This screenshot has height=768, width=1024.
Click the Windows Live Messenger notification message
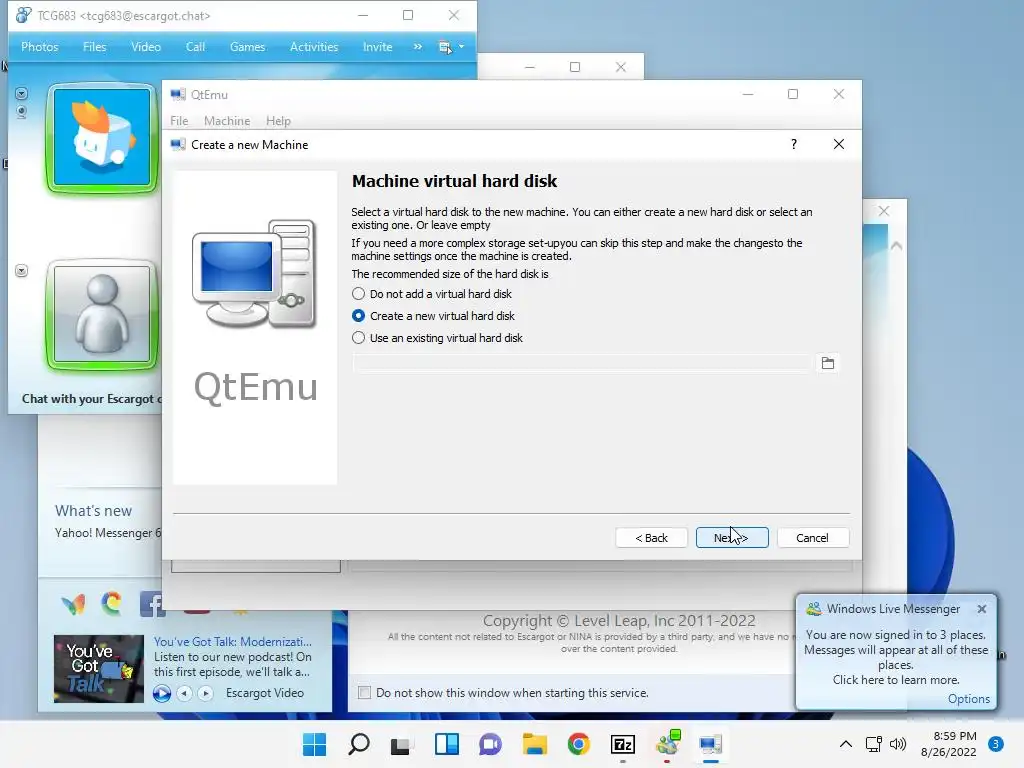tap(896, 657)
